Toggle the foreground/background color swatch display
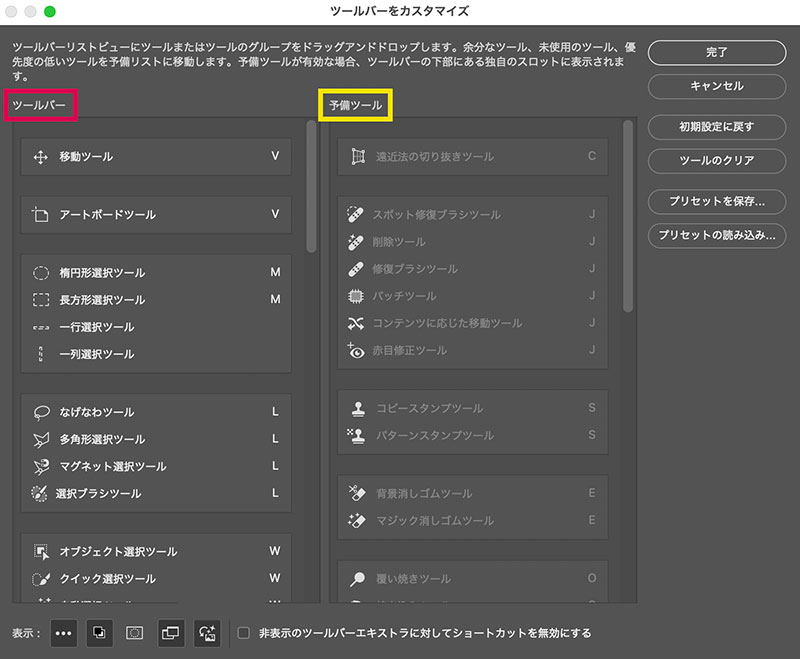 pyautogui.click(x=100, y=632)
